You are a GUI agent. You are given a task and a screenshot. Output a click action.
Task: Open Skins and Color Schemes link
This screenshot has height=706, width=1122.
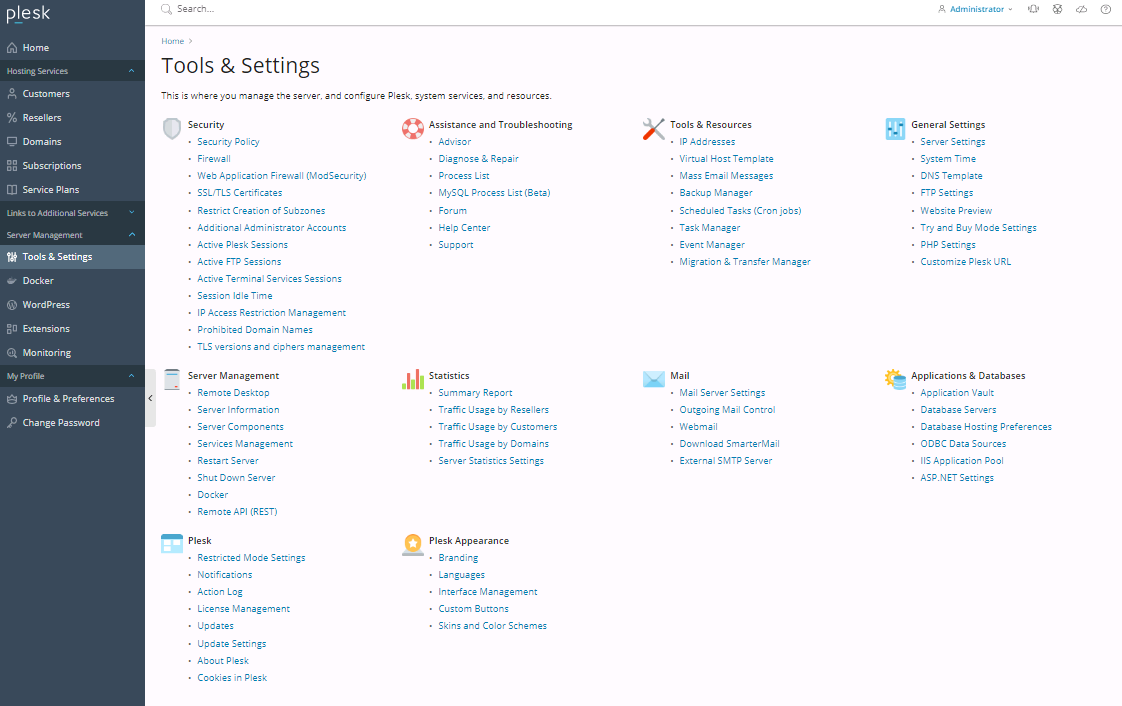point(493,626)
